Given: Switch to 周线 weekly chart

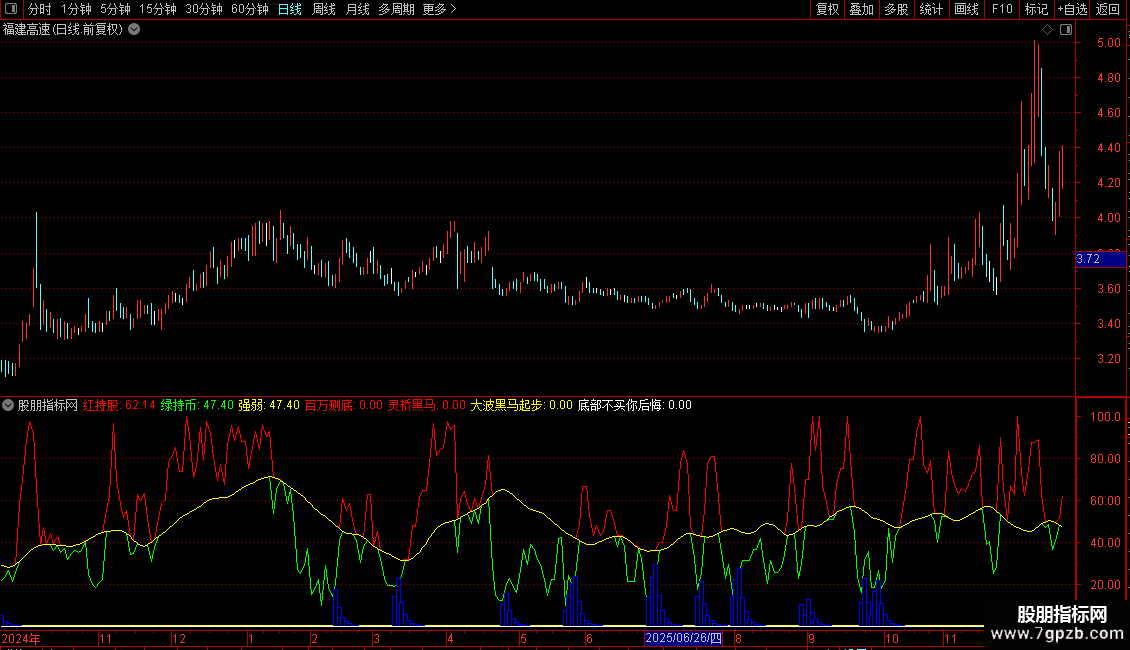Looking at the screenshot, I should pos(324,9).
